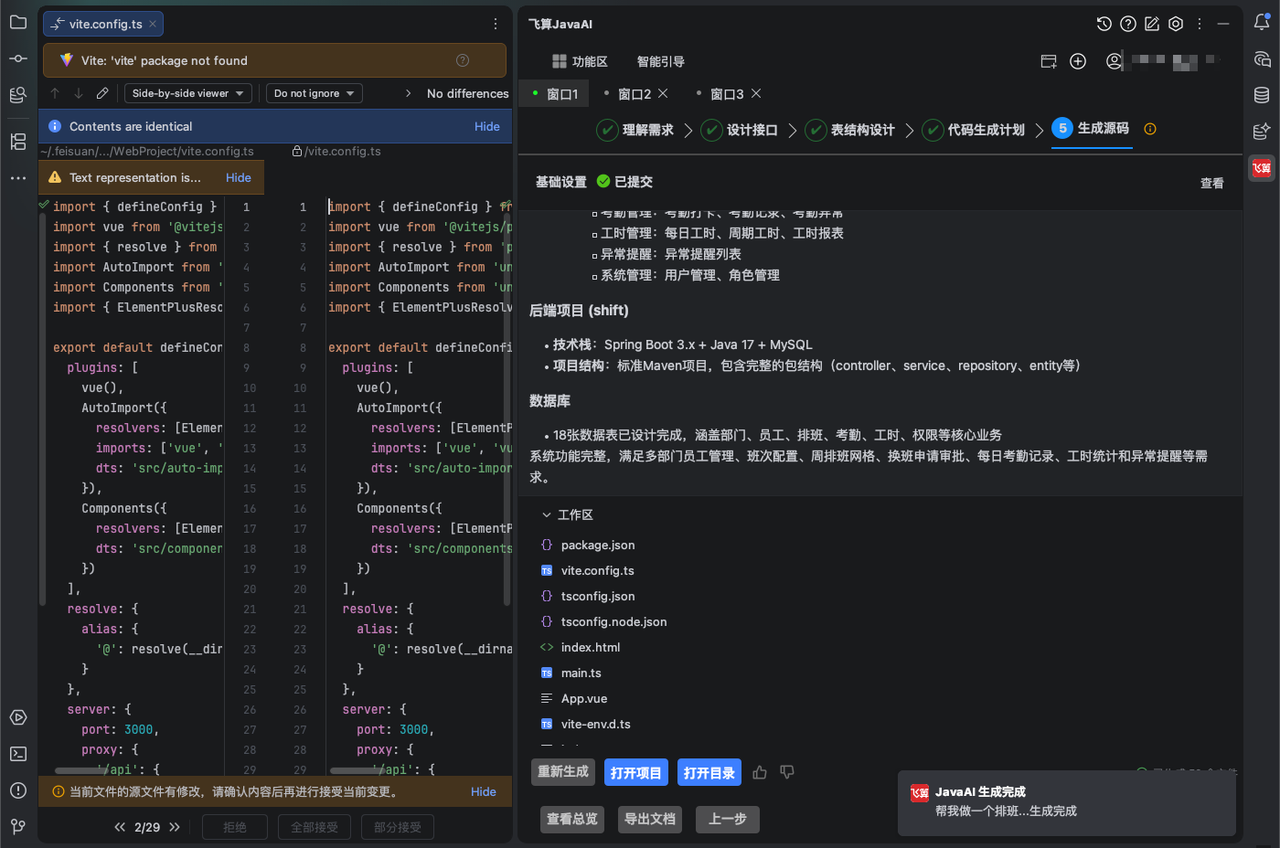The width and height of the screenshot is (1280, 848).
Task: Click 查看总览 button
Action: tap(573, 819)
